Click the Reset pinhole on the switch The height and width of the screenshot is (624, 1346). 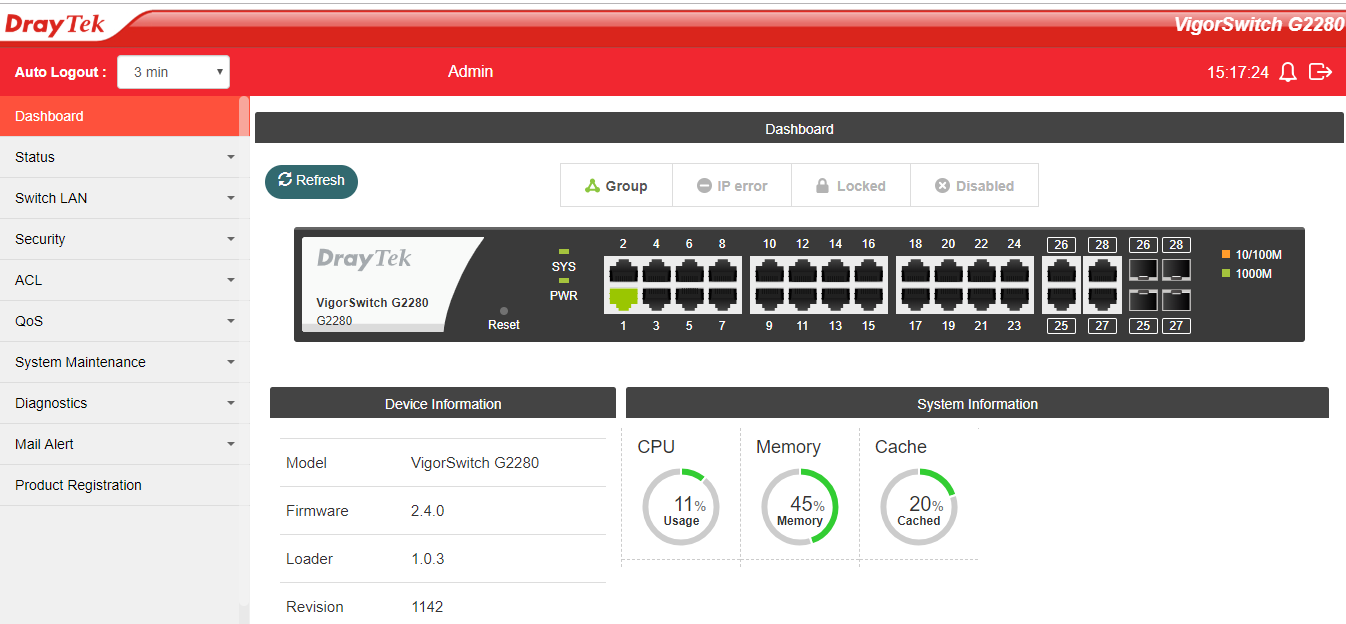pos(504,311)
